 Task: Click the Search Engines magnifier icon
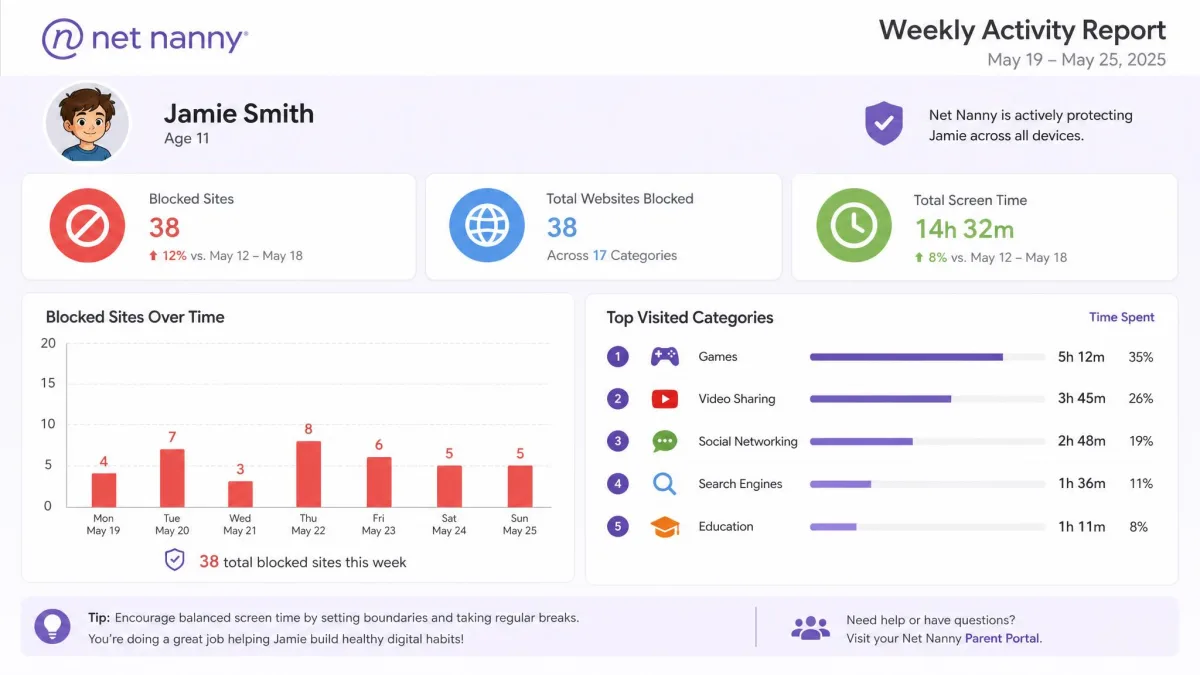click(664, 484)
